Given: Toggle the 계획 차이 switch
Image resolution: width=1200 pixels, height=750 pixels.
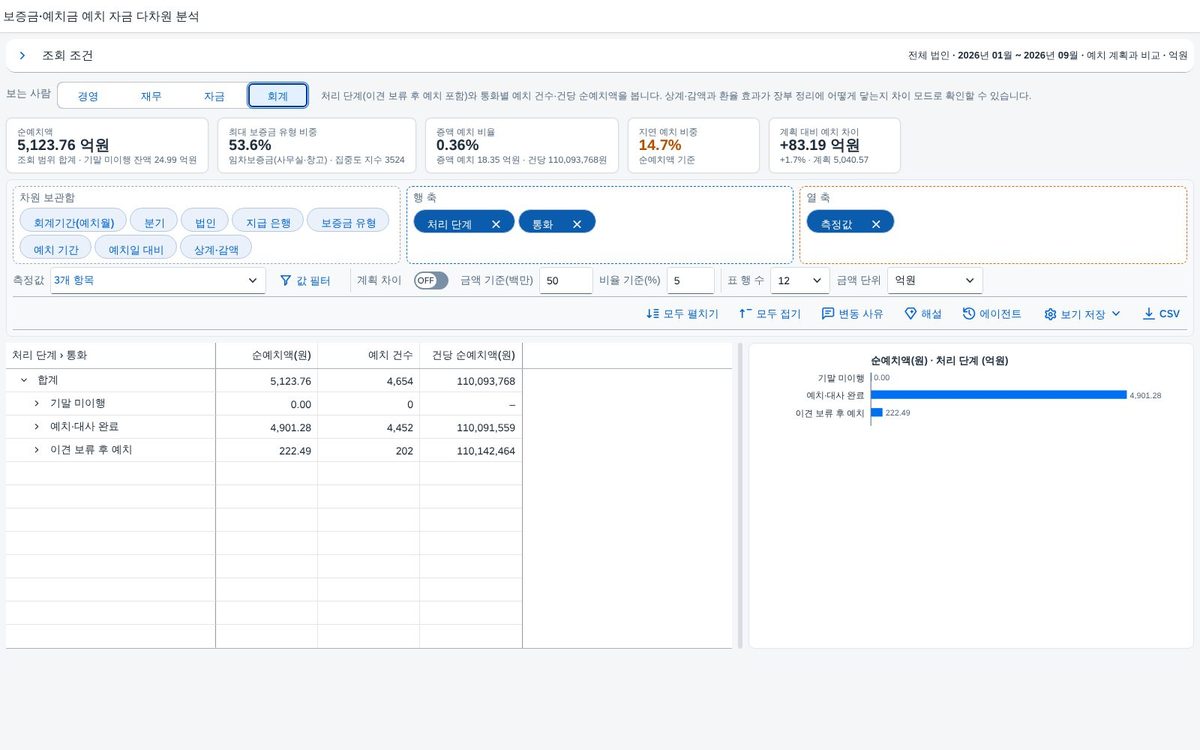Looking at the screenshot, I should pos(431,281).
